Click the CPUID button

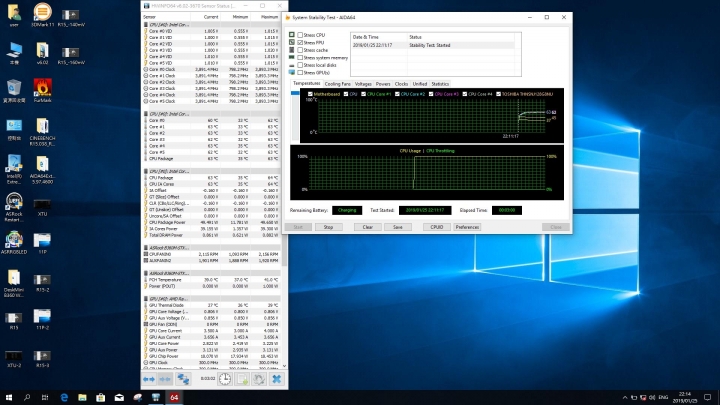pyautogui.click(x=437, y=227)
